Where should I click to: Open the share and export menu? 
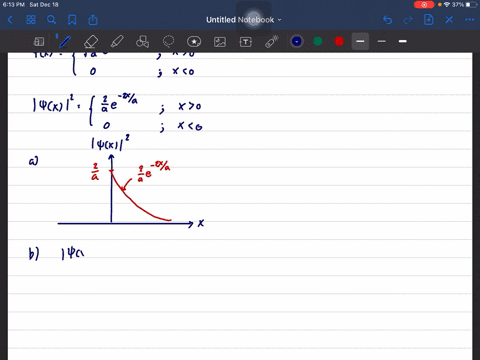coord(93,20)
